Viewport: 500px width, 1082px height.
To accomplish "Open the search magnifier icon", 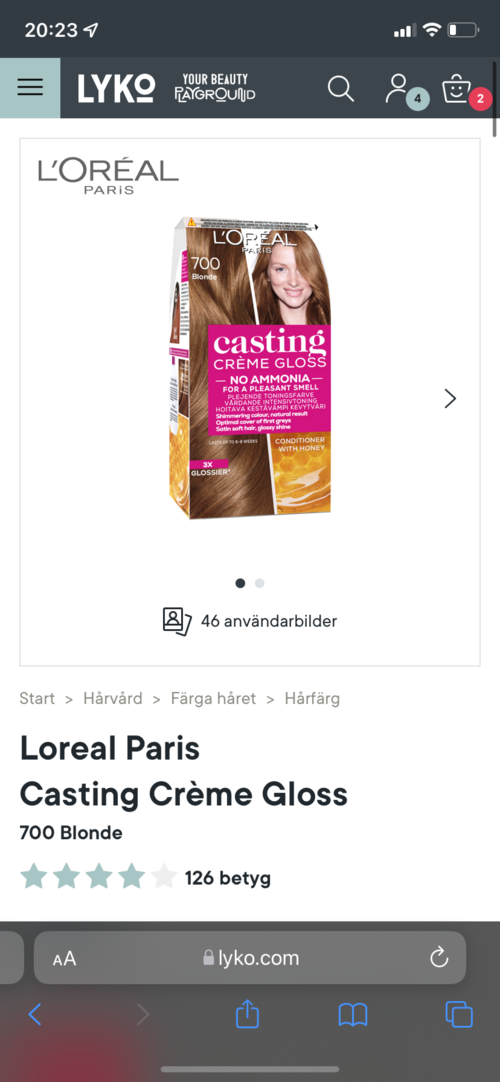I will pos(341,88).
